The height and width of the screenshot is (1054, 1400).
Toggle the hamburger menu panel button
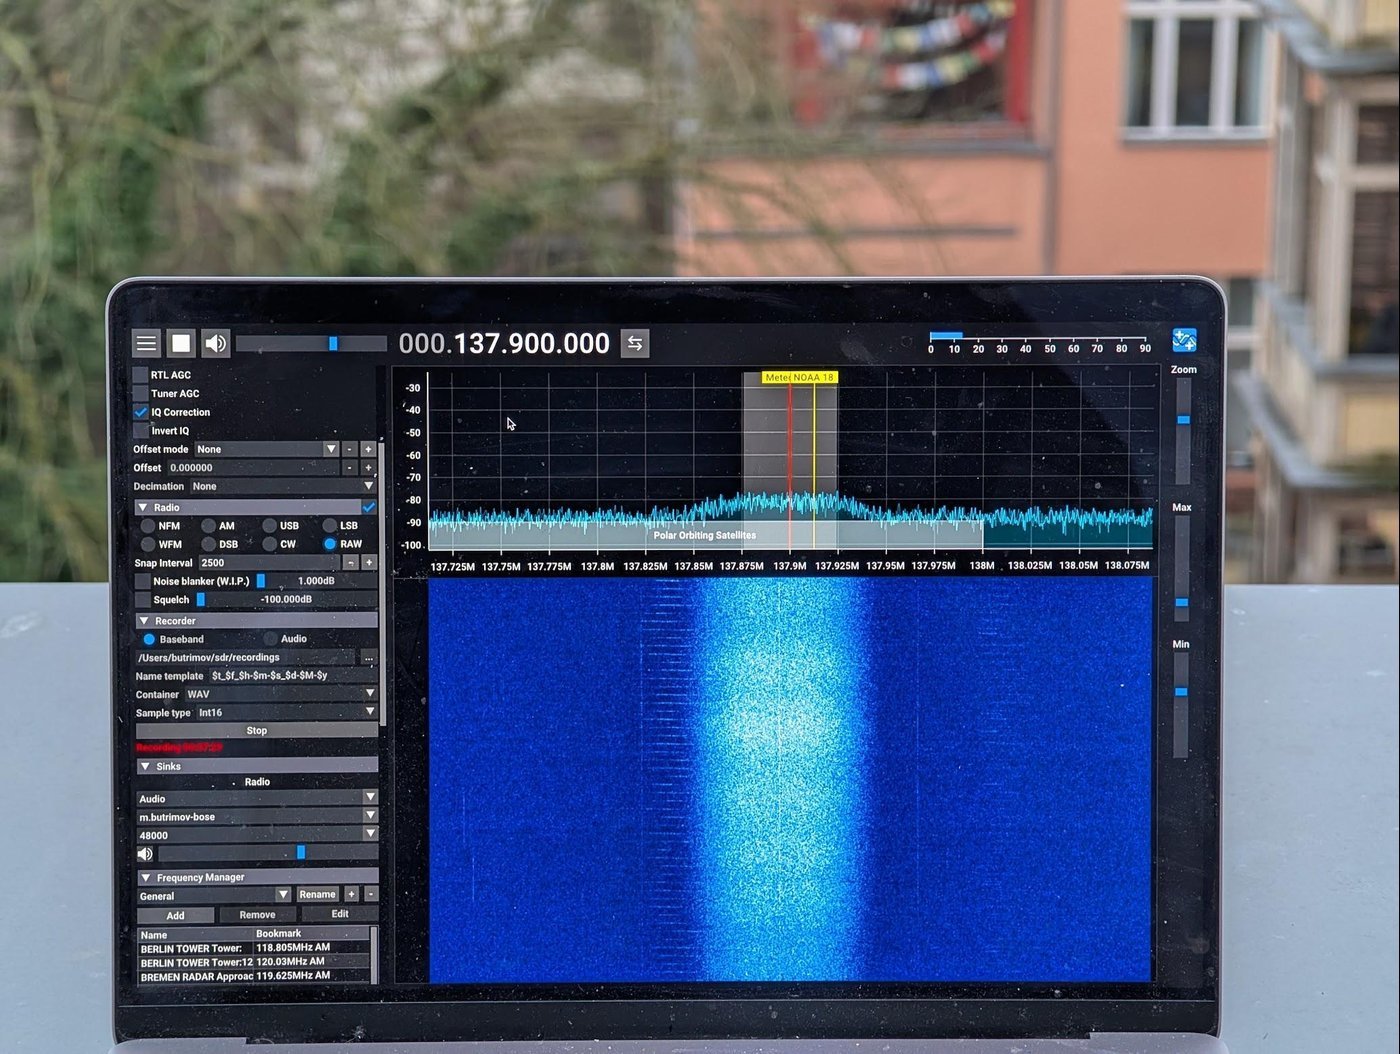146,343
